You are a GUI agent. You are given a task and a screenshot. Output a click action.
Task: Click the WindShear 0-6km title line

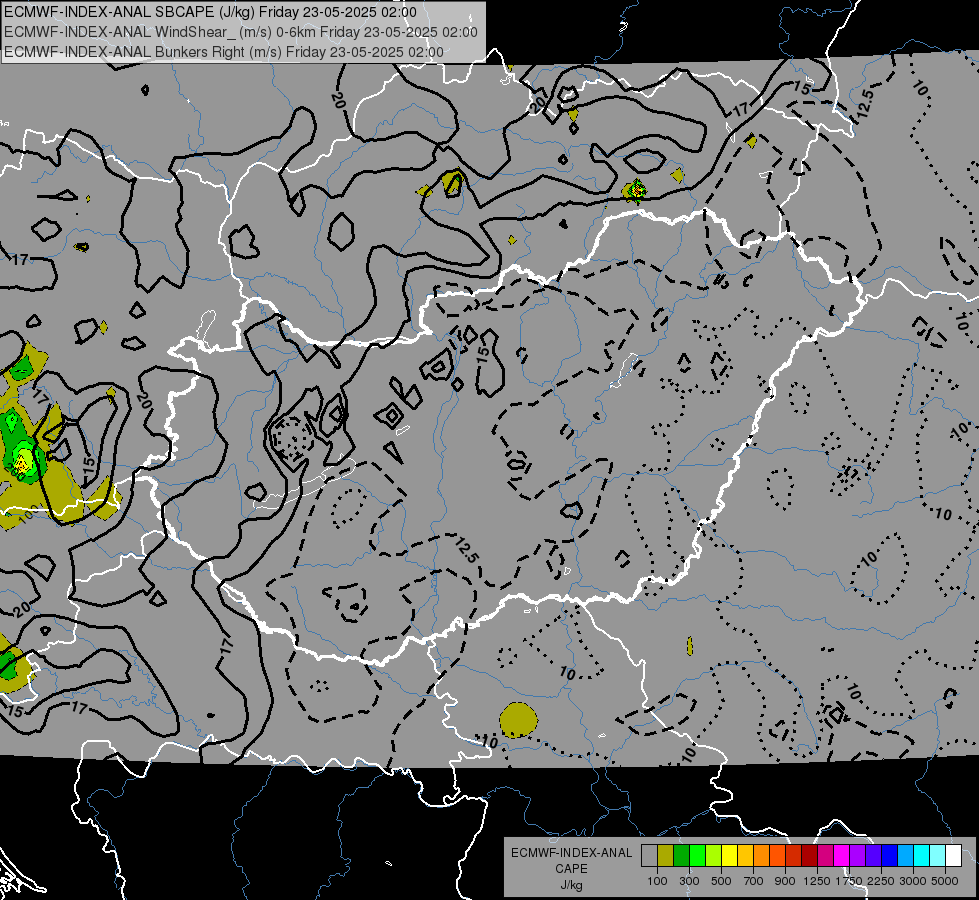(240, 32)
